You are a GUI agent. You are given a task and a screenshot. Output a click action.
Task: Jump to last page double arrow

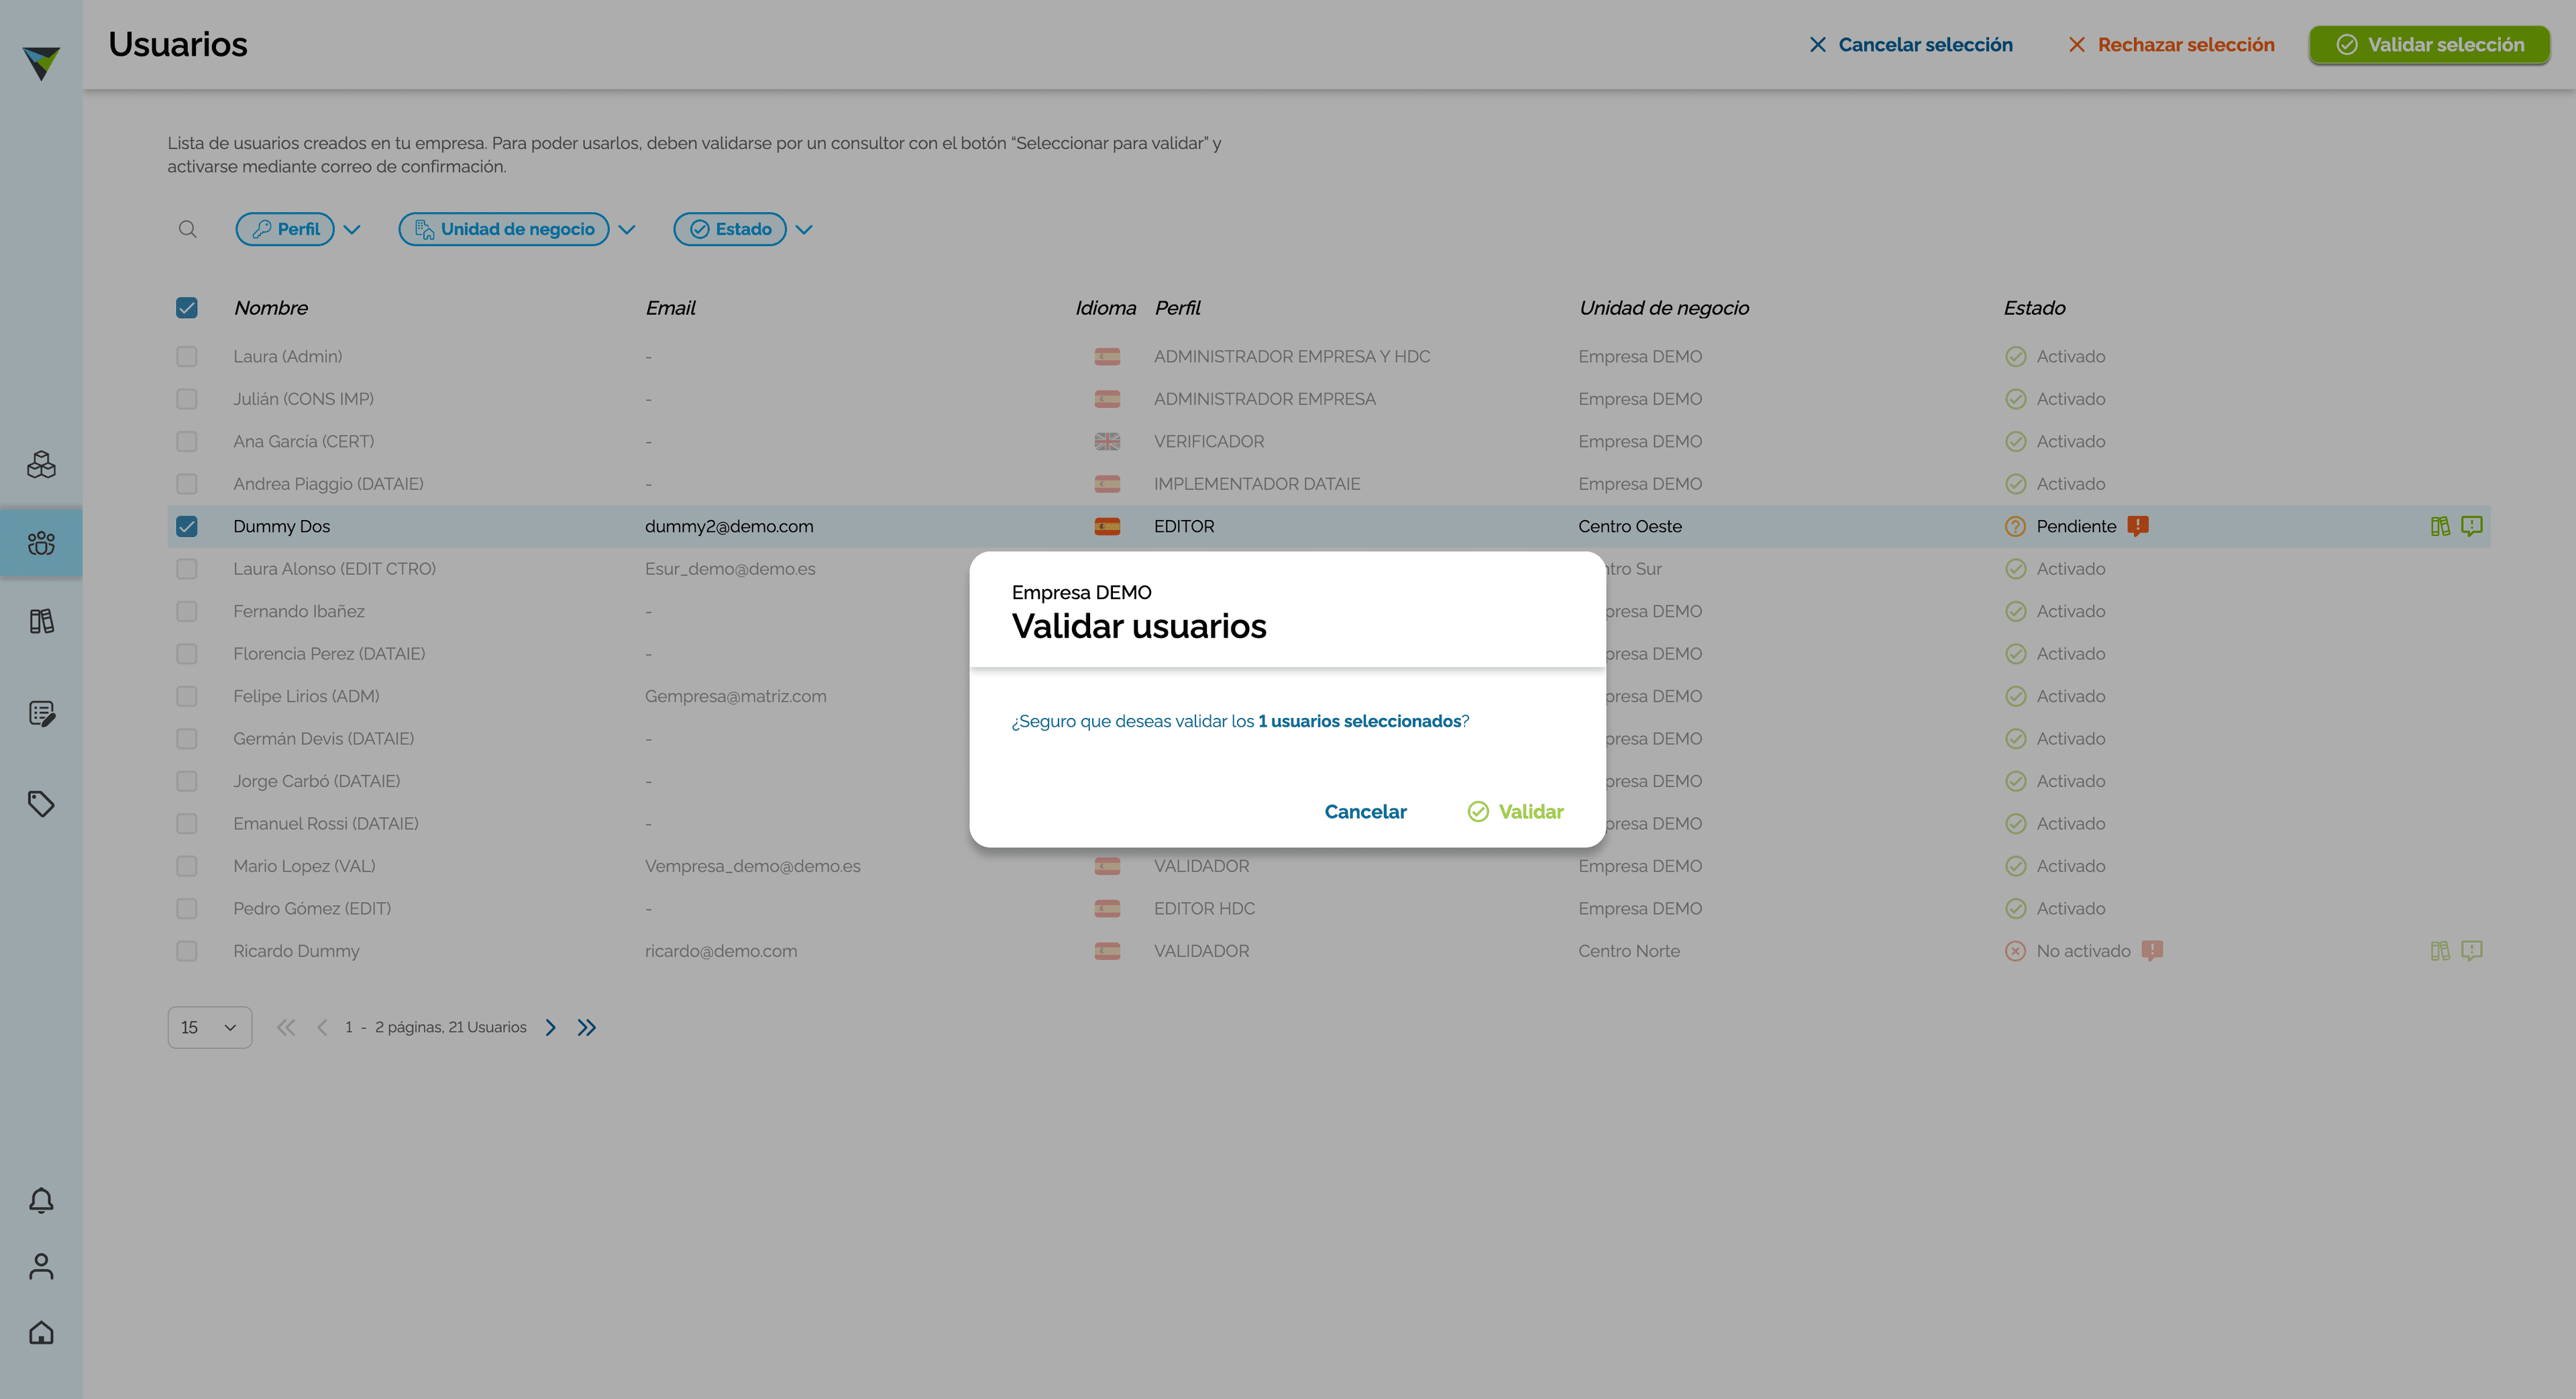point(587,1027)
